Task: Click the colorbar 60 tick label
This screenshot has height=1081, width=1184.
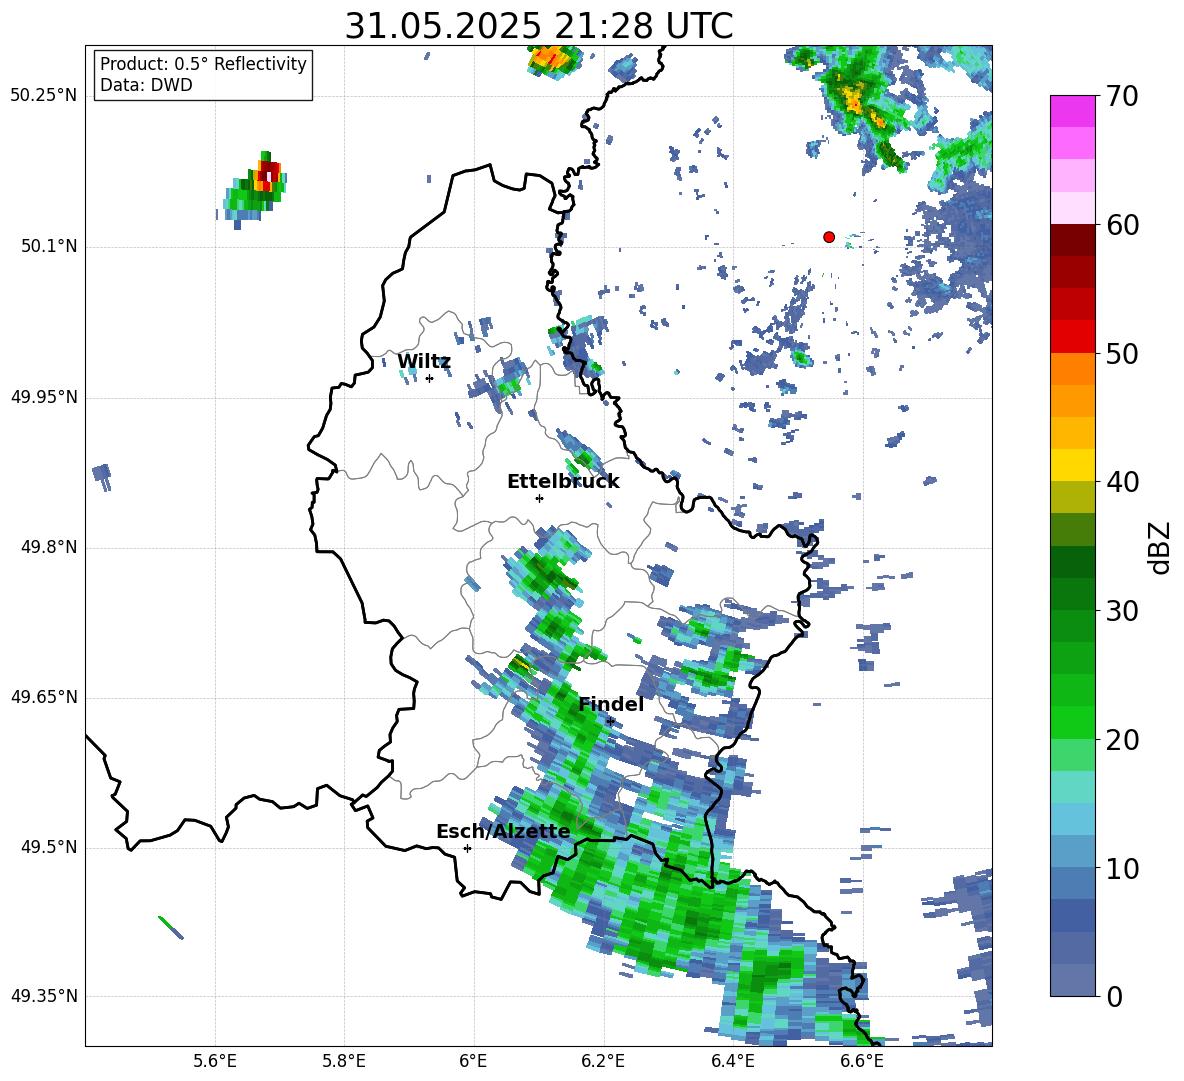Action: pyautogui.click(x=1122, y=225)
